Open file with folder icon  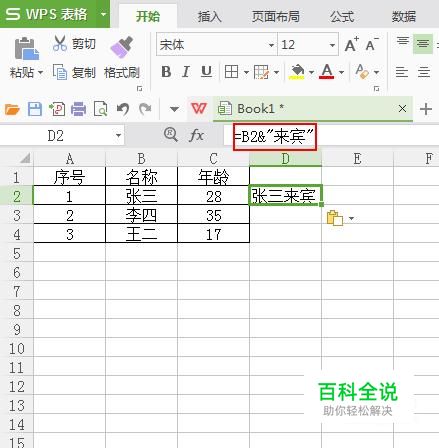click(x=12, y=109)
